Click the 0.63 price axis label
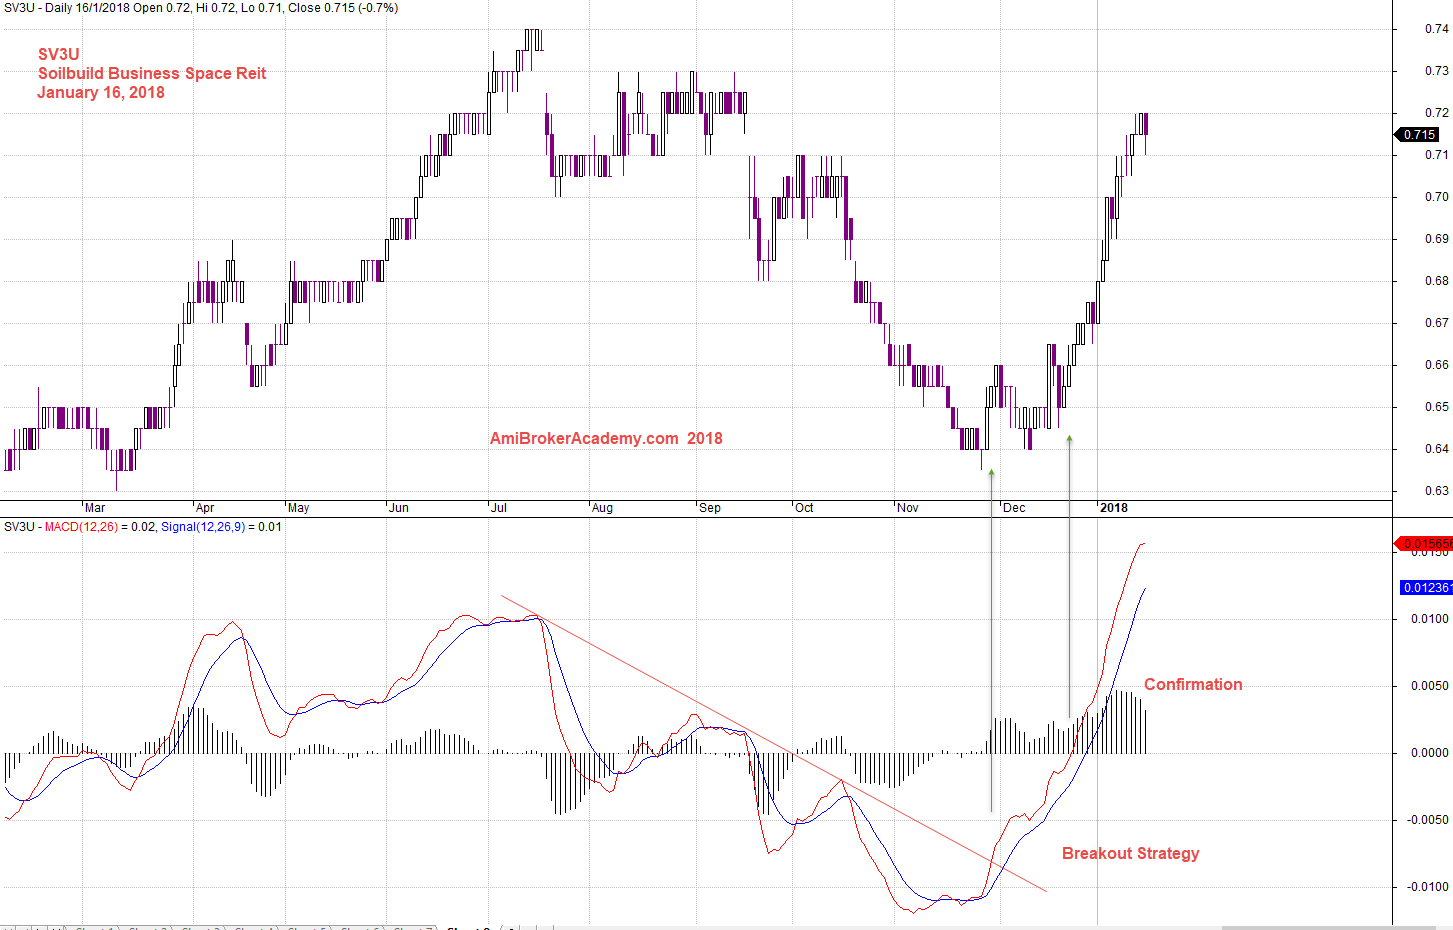 pyautogui.click(x=1436, y=491)
